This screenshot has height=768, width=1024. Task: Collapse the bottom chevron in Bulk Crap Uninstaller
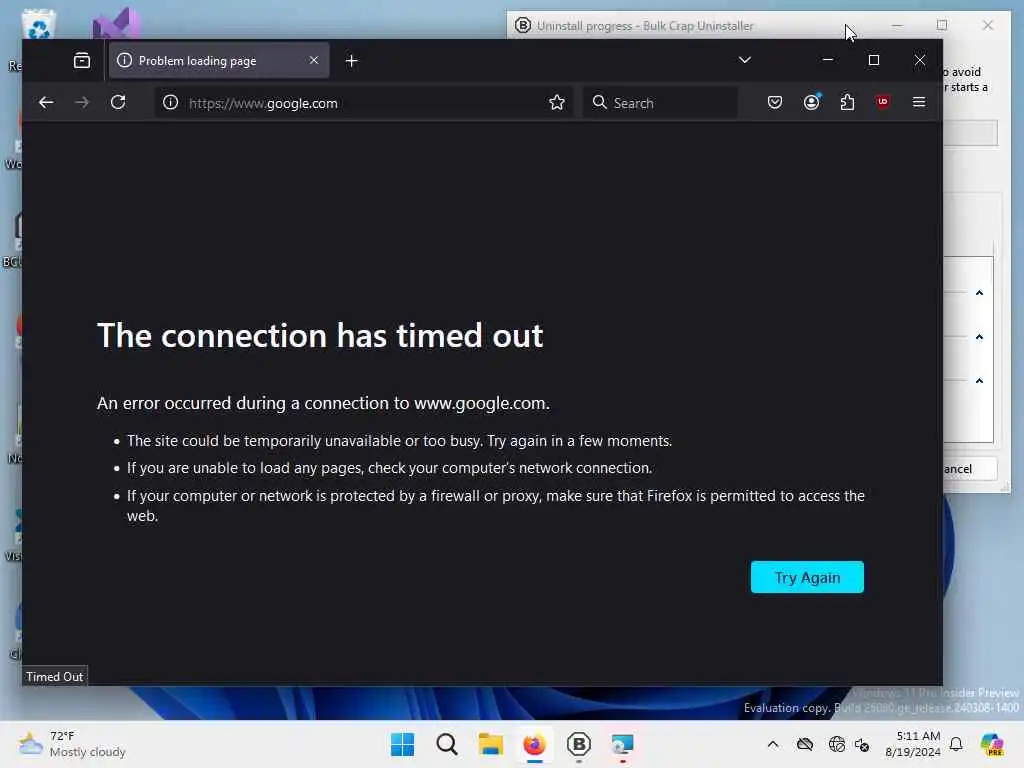979,381
